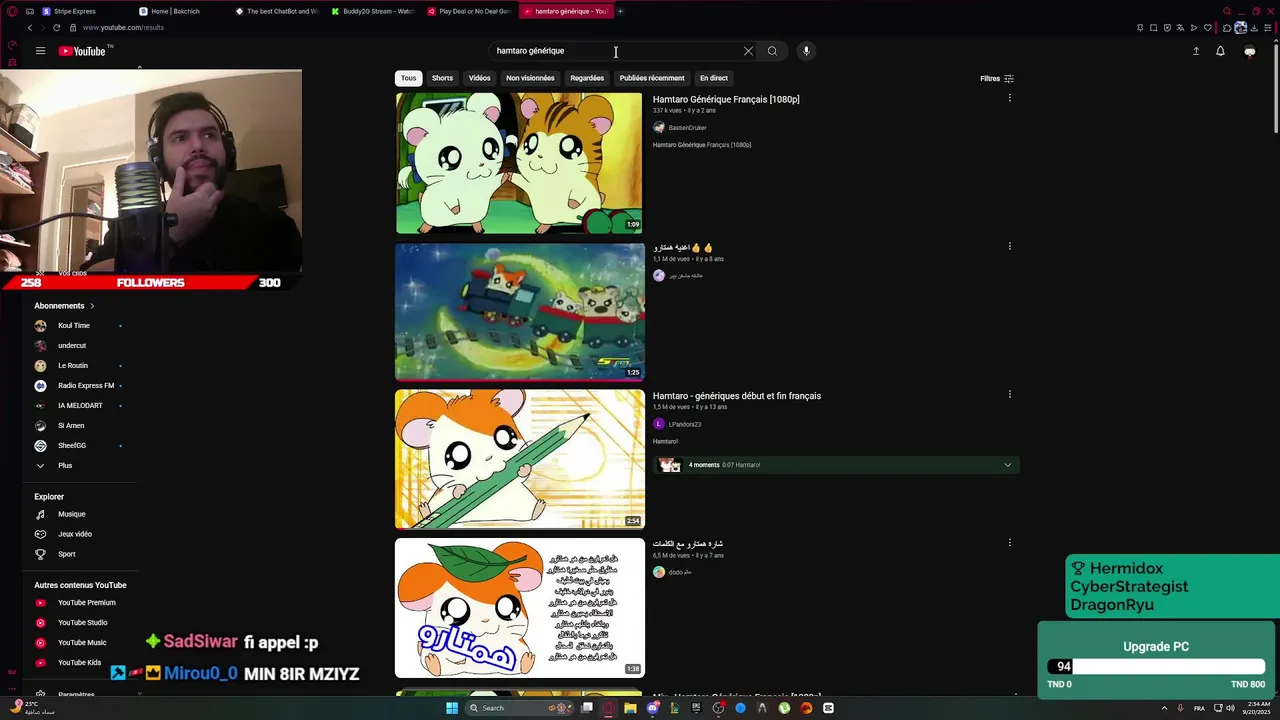
Task: Open the Create upload icon
Action: 1196,51
